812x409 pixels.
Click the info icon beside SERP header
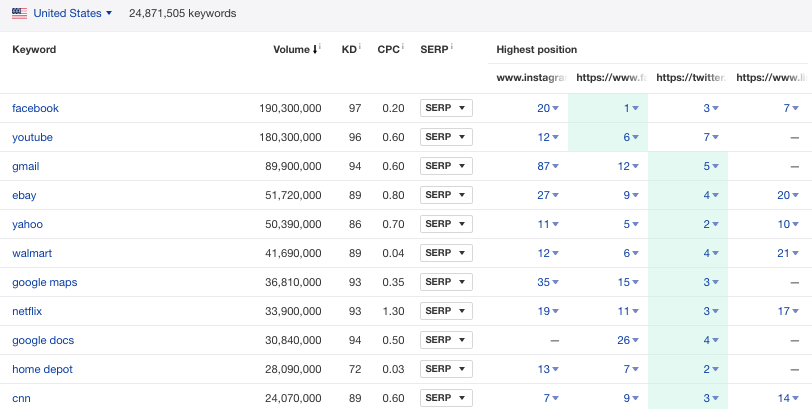tap(452, 47)
